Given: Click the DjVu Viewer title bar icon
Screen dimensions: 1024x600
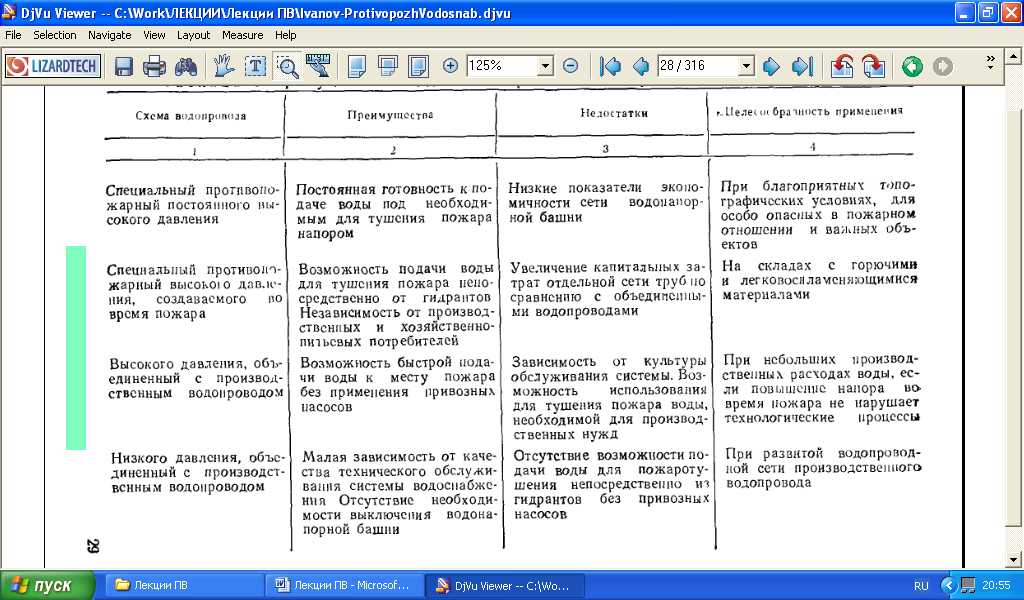Looking at the screenshot, I should pyautogui.click(x=9, y=12).
